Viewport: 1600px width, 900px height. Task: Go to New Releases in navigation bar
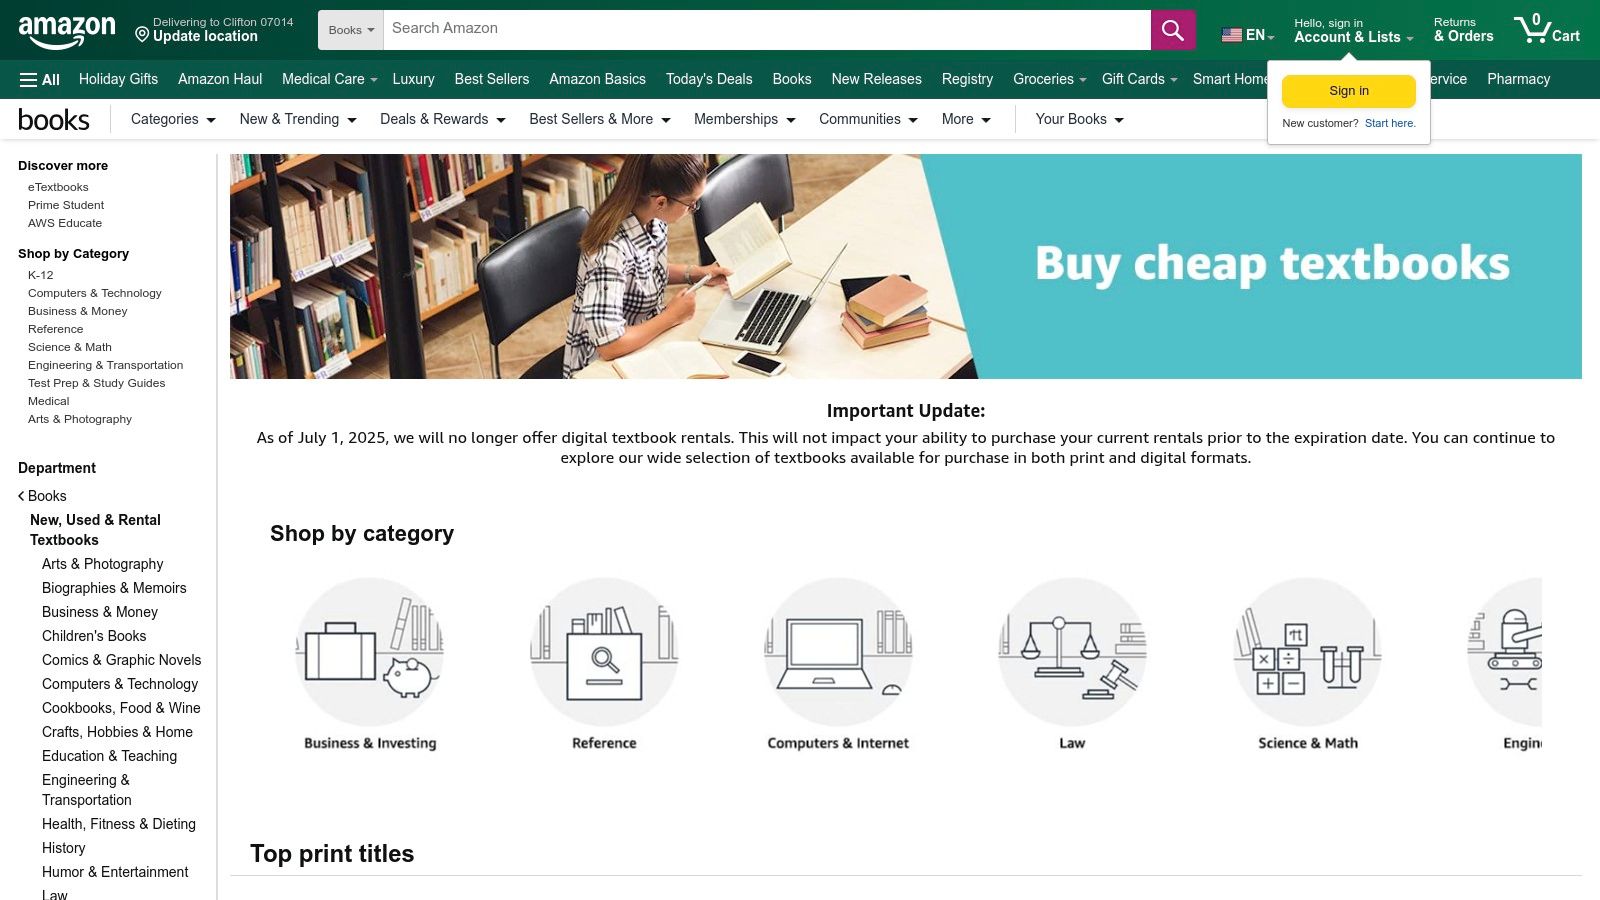pos(876,79)
